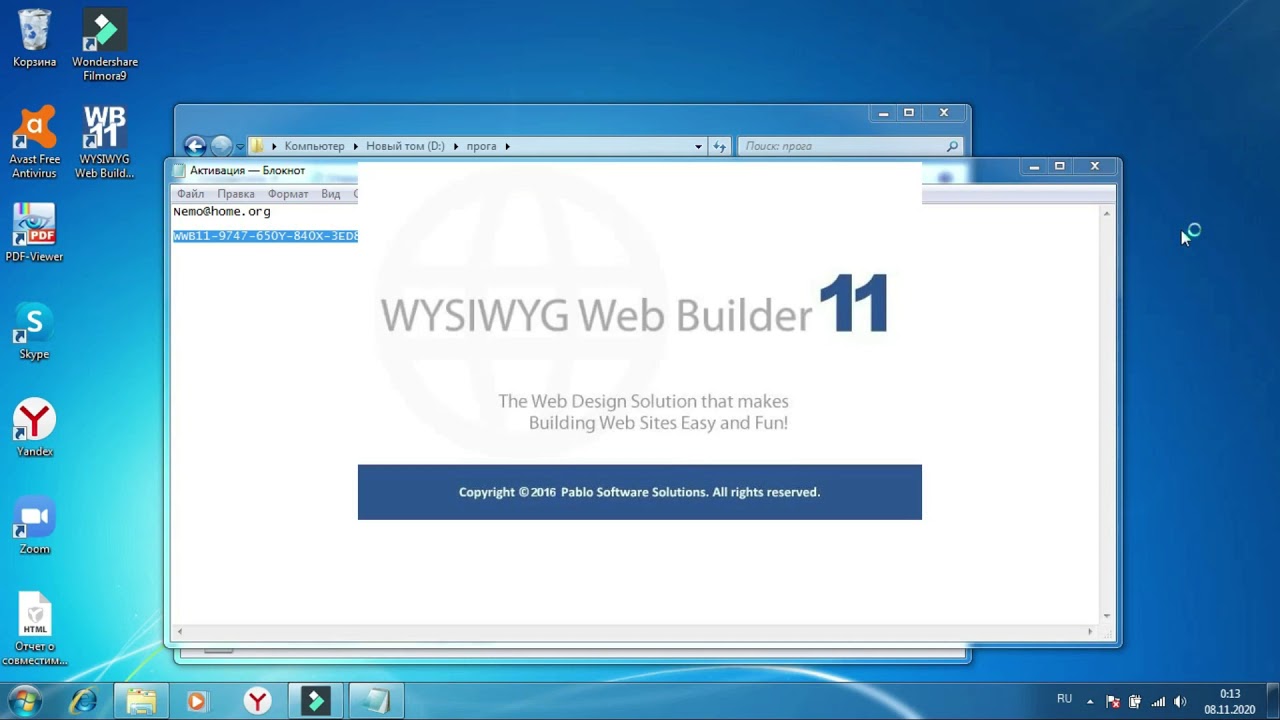This screenshot has width=1280, height=720.
Task: Click Notepad's vertical scroll up arrow
Action: click(1106, 213)
